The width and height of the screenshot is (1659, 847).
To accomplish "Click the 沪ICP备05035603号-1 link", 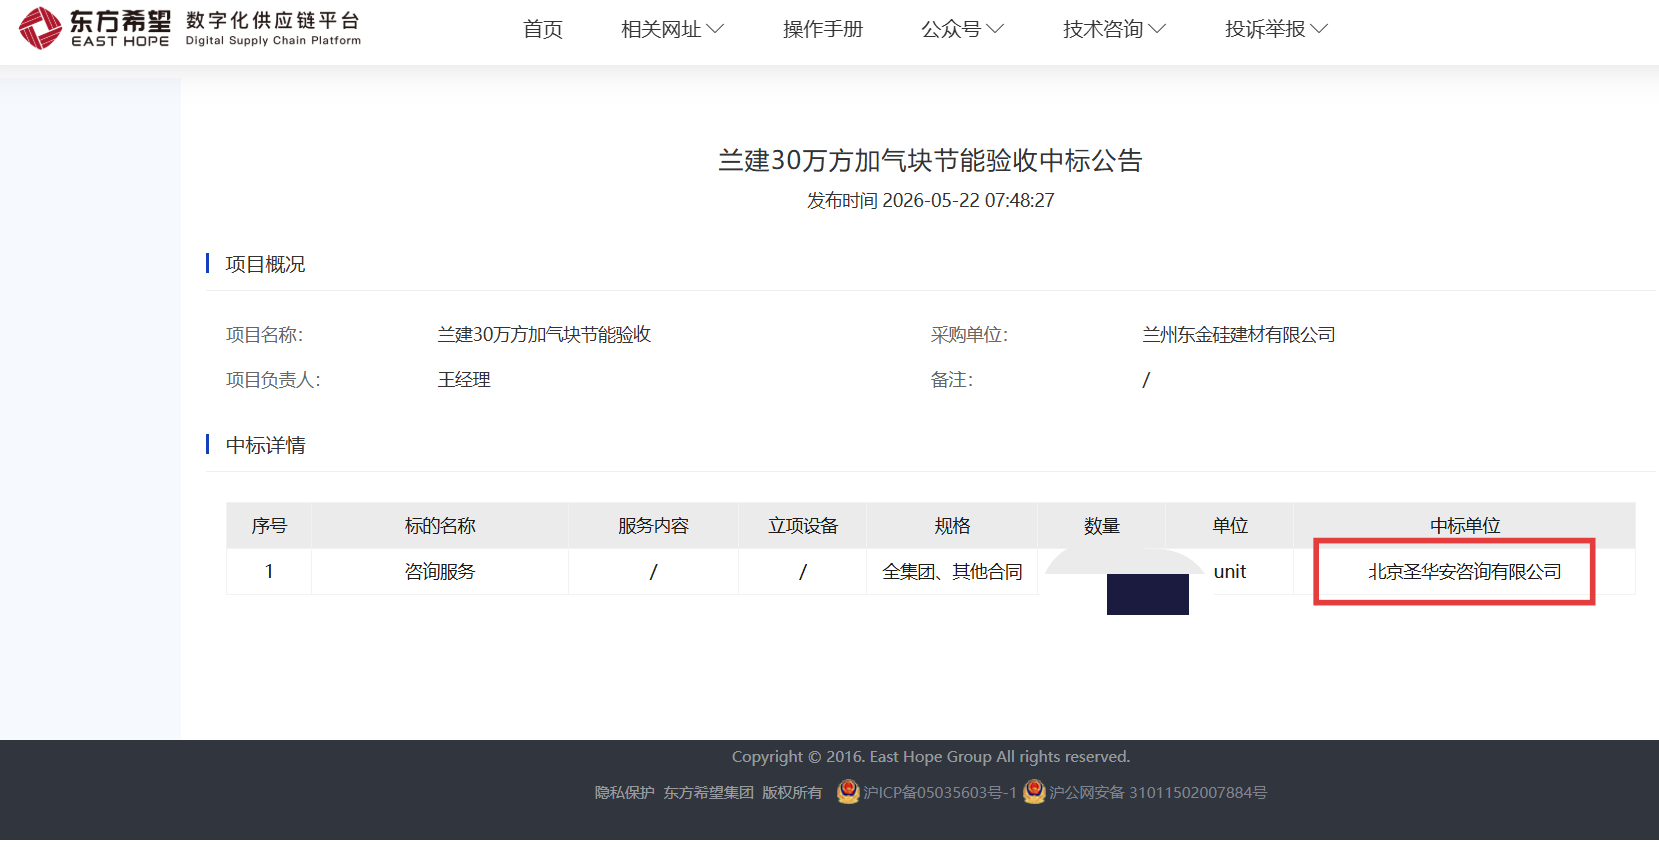I will pos(940,793).
